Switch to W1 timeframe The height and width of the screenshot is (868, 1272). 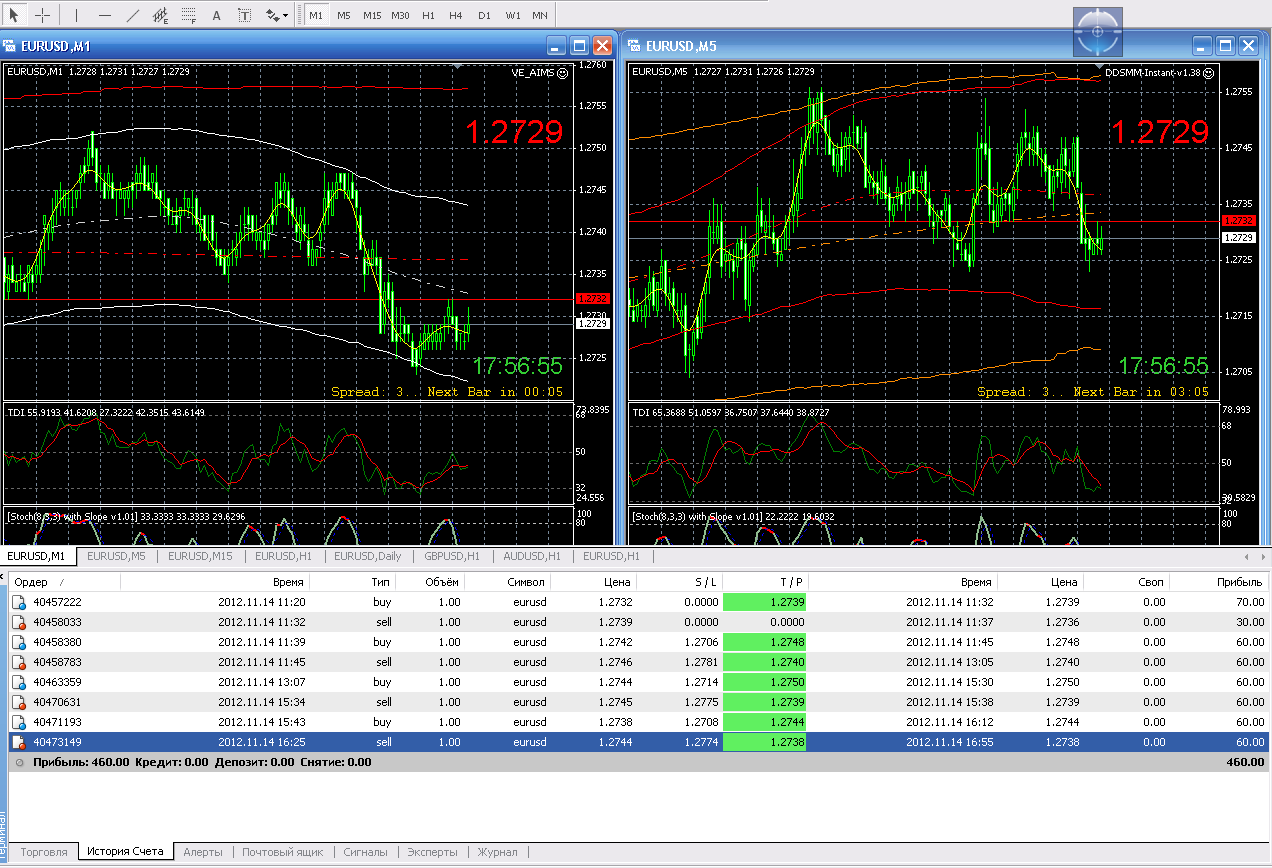(512, 15)
